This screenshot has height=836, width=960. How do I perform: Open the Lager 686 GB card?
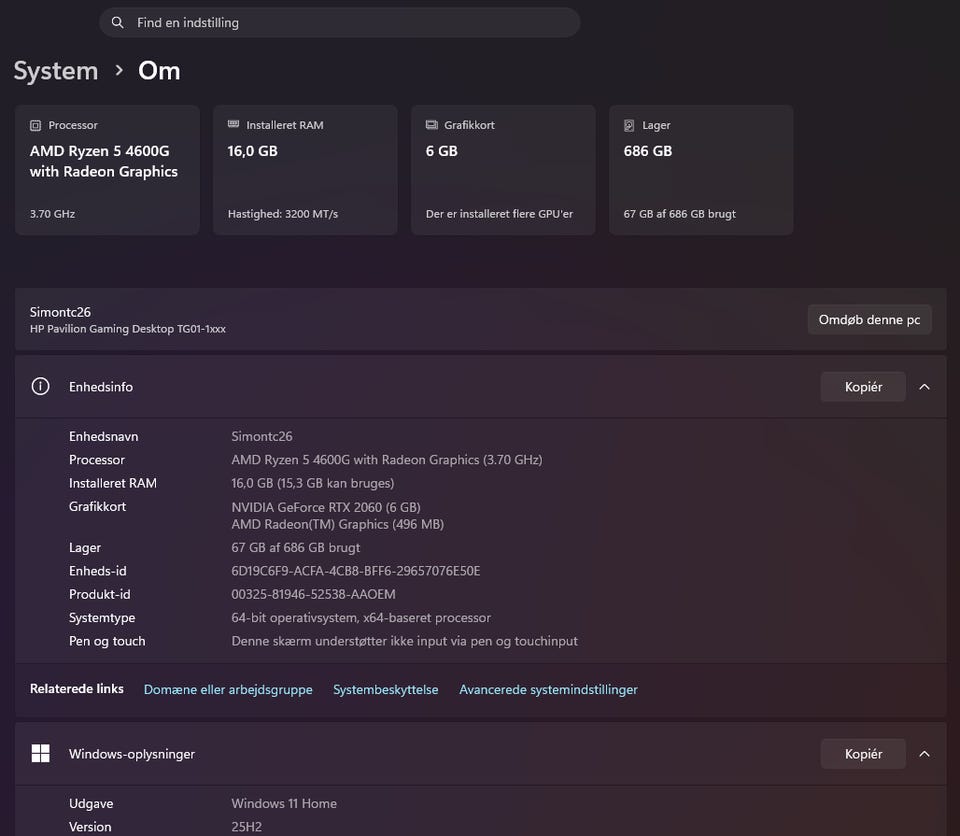[x=701, y=170]
